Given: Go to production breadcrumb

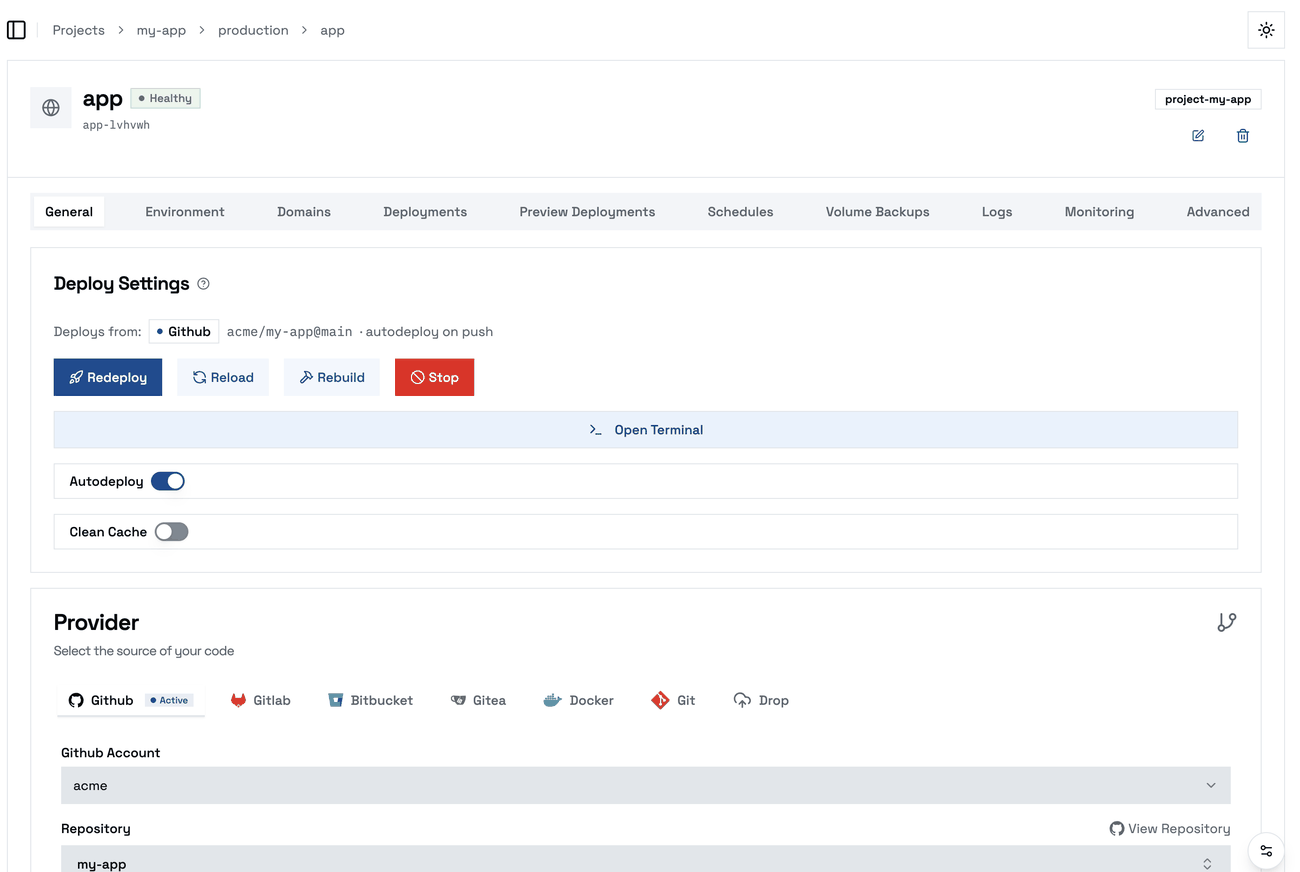Looking at the screenshot, I should pos(253,30).
